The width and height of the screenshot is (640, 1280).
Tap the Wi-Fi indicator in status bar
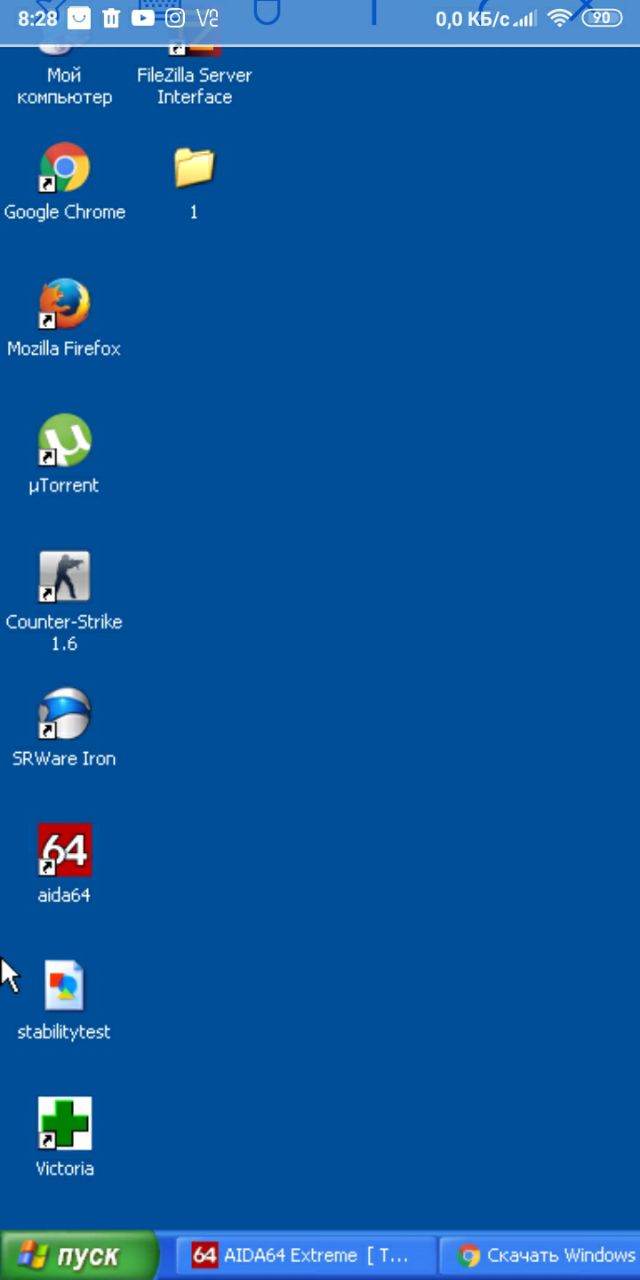(560, 18)
